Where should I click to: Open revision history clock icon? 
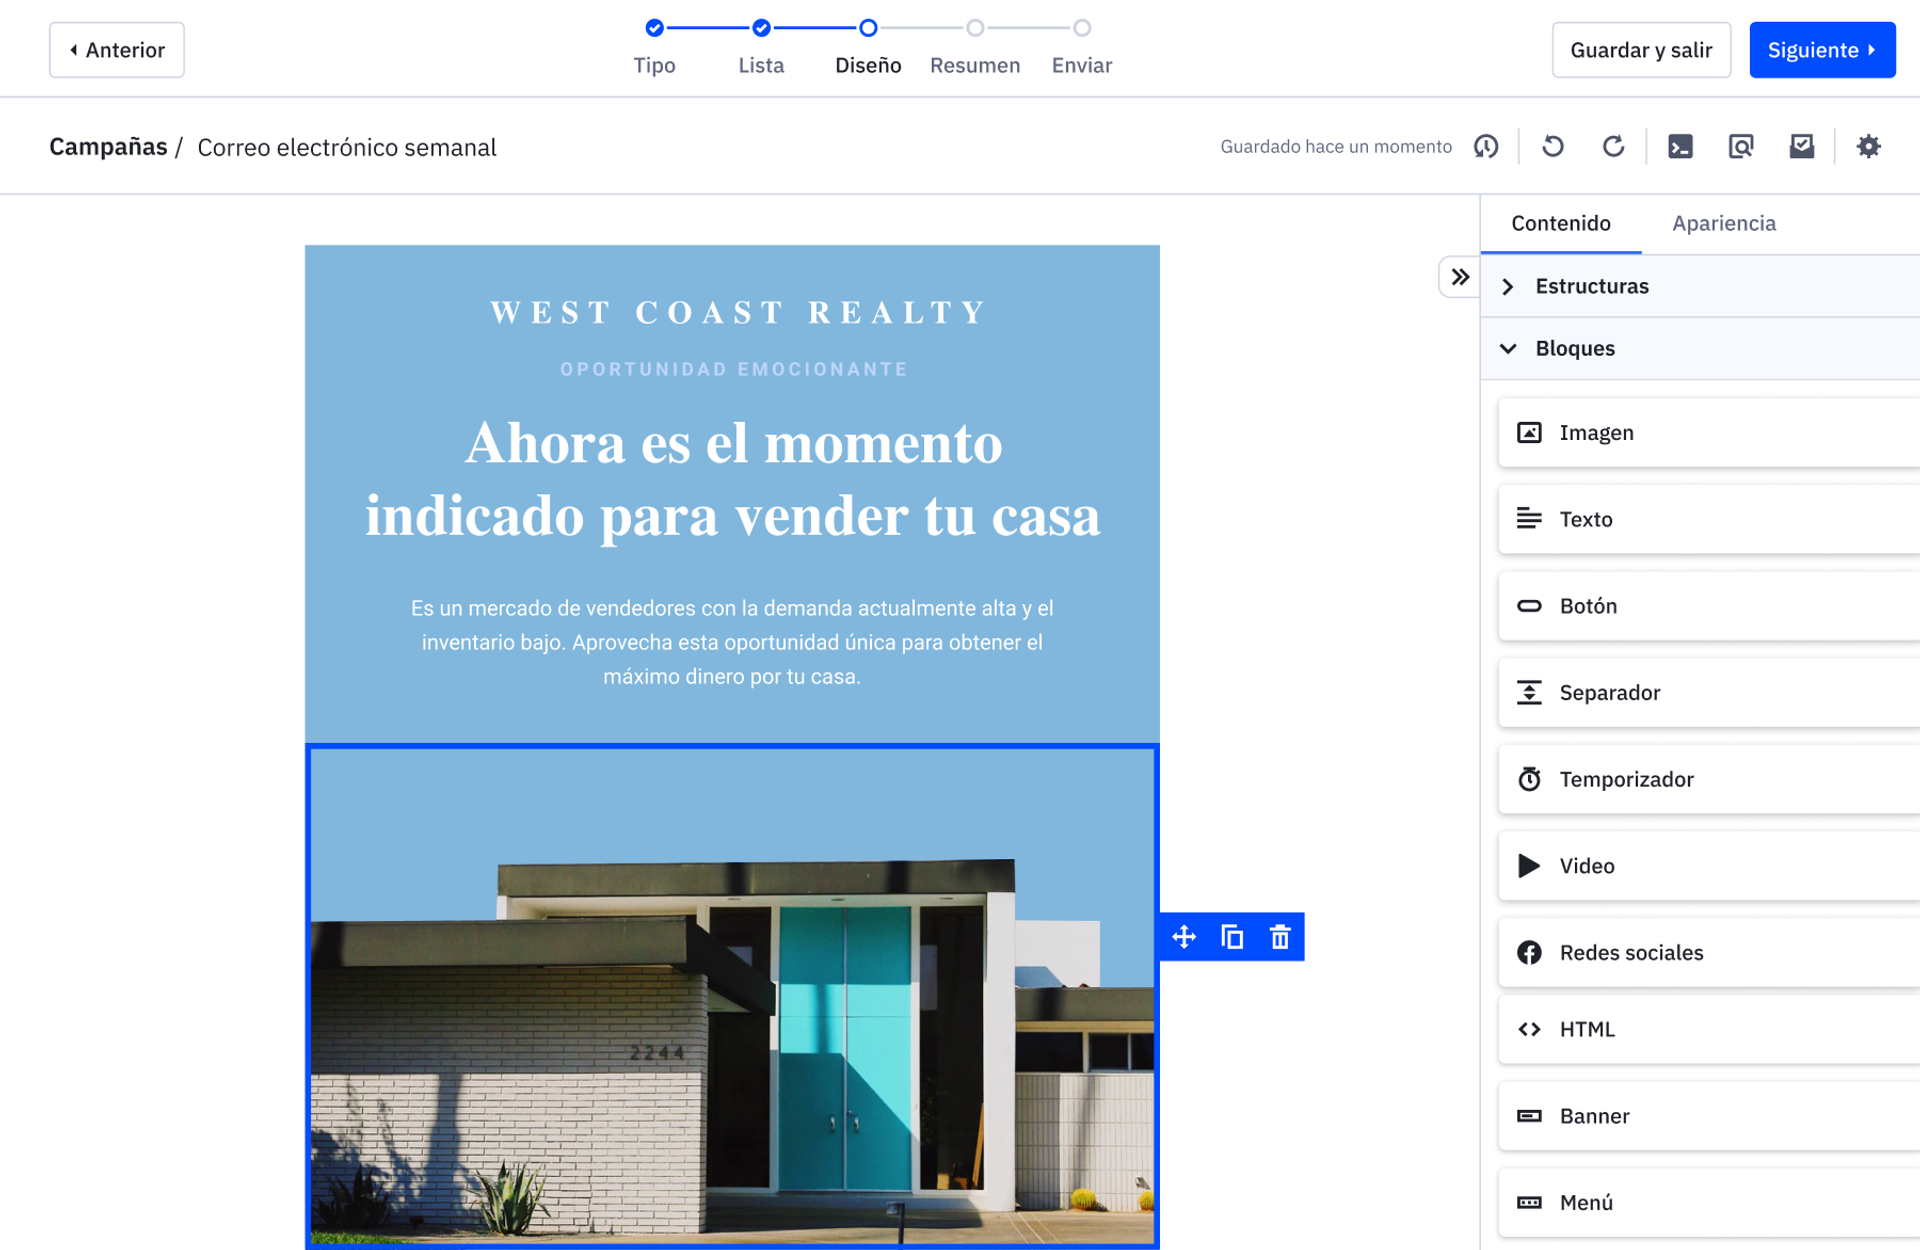(x=1486, y=147)
